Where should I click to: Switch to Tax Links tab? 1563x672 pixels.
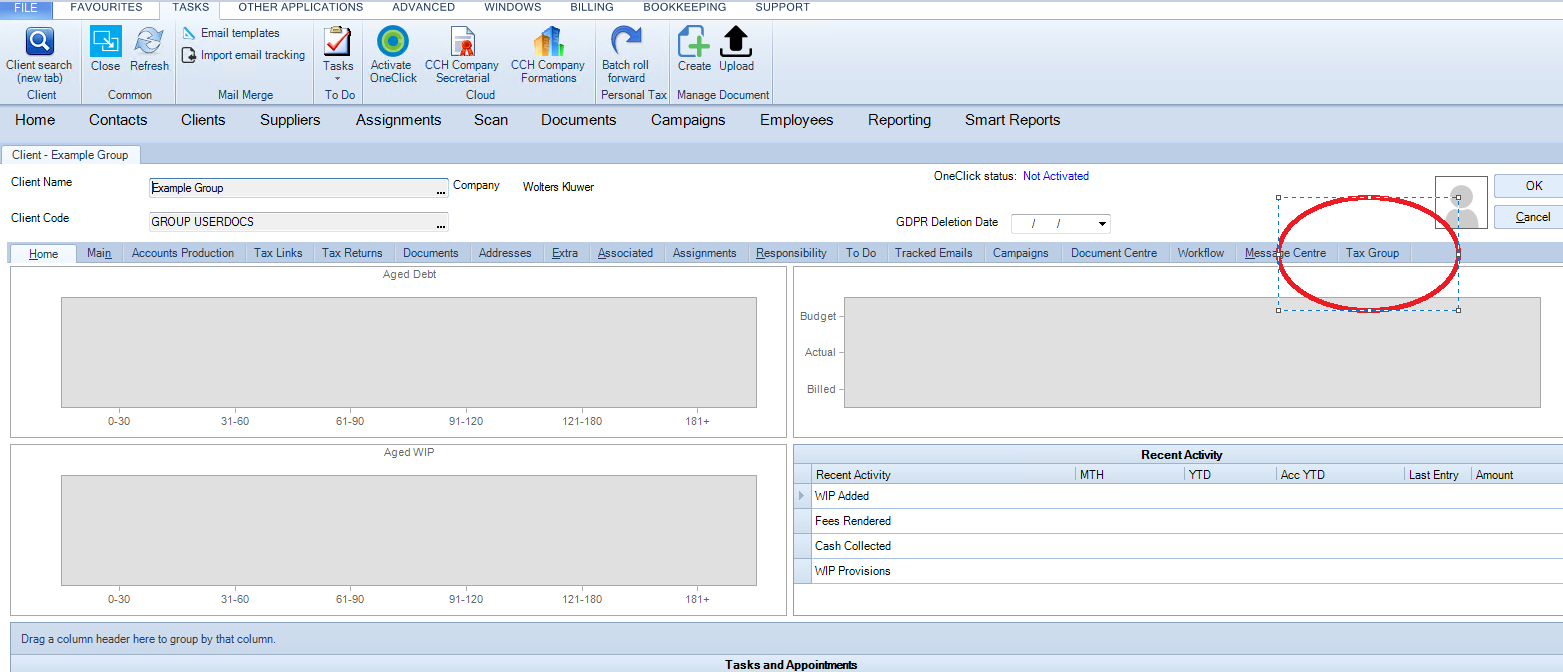pos(278,253)
